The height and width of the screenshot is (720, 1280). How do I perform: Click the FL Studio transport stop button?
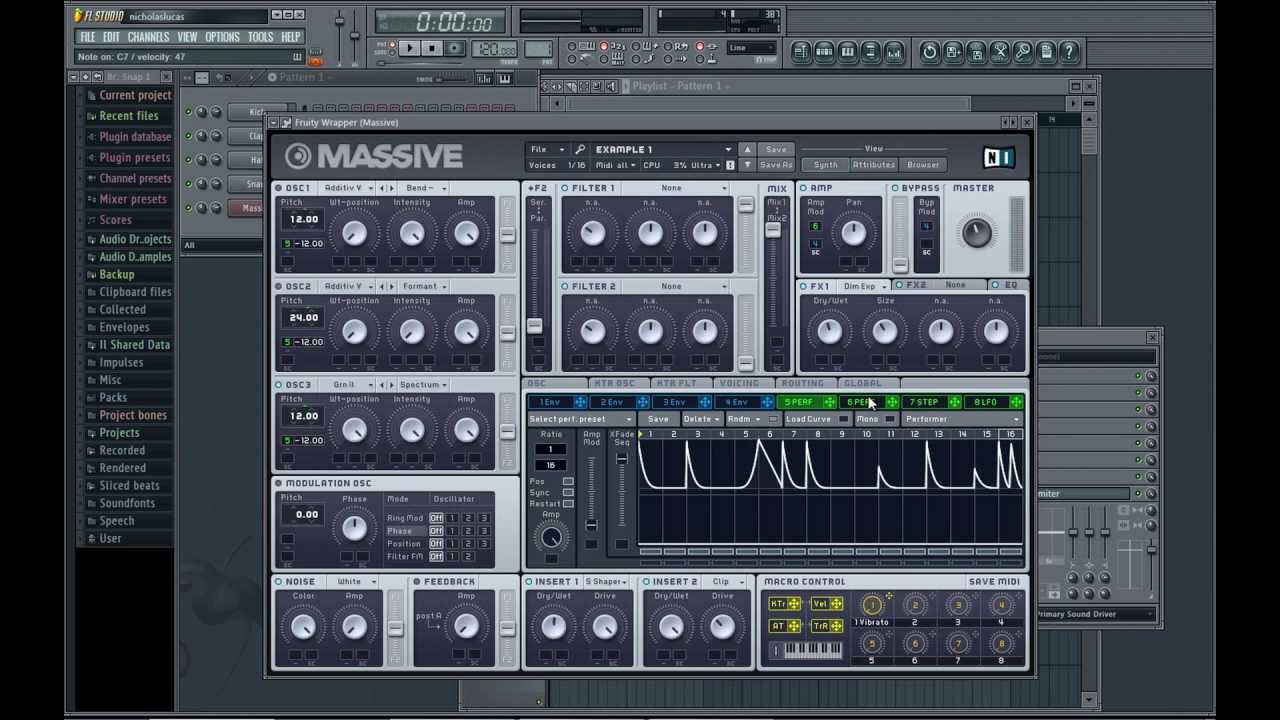(432, 48)
